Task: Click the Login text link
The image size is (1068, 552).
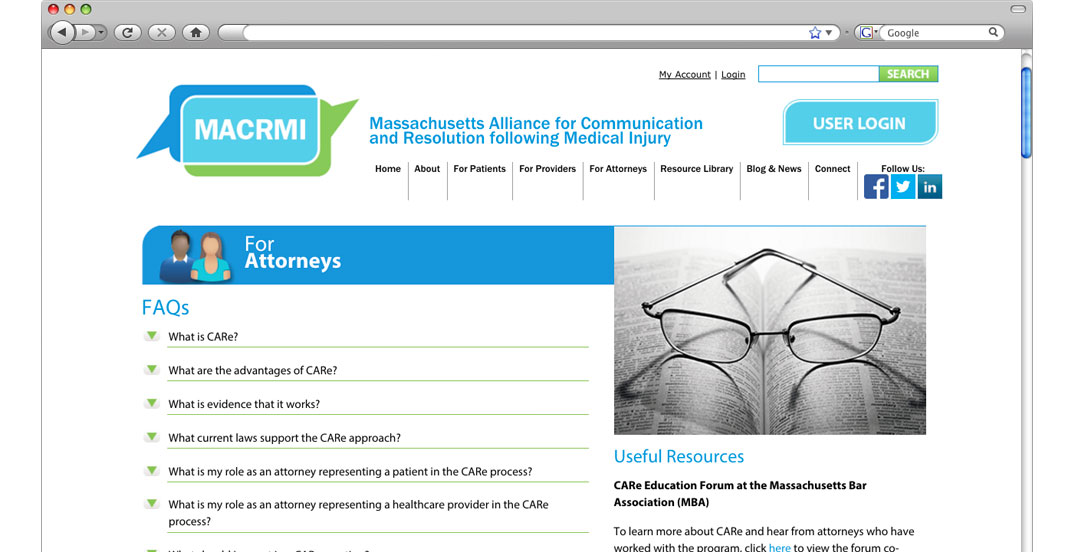Action: [x=733, y=74]
